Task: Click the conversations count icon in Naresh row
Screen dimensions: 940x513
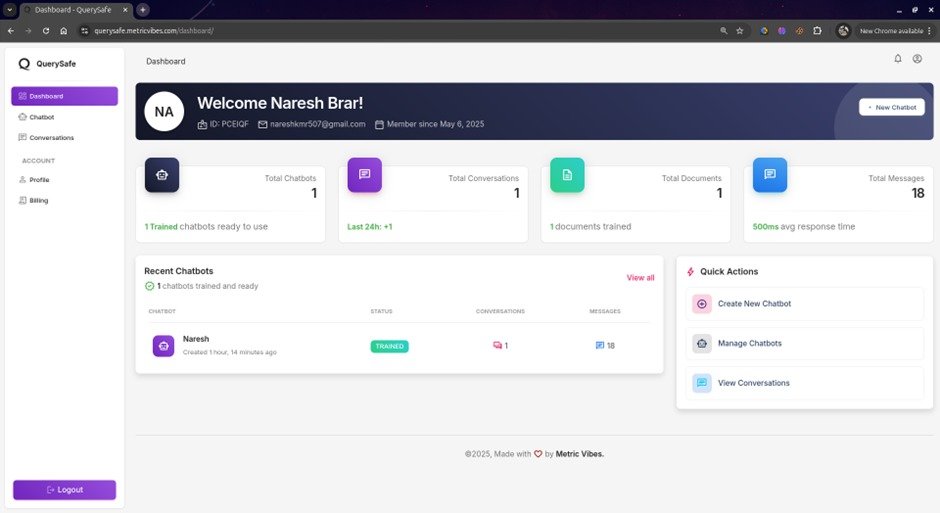Action: click(x=497, y=345)
